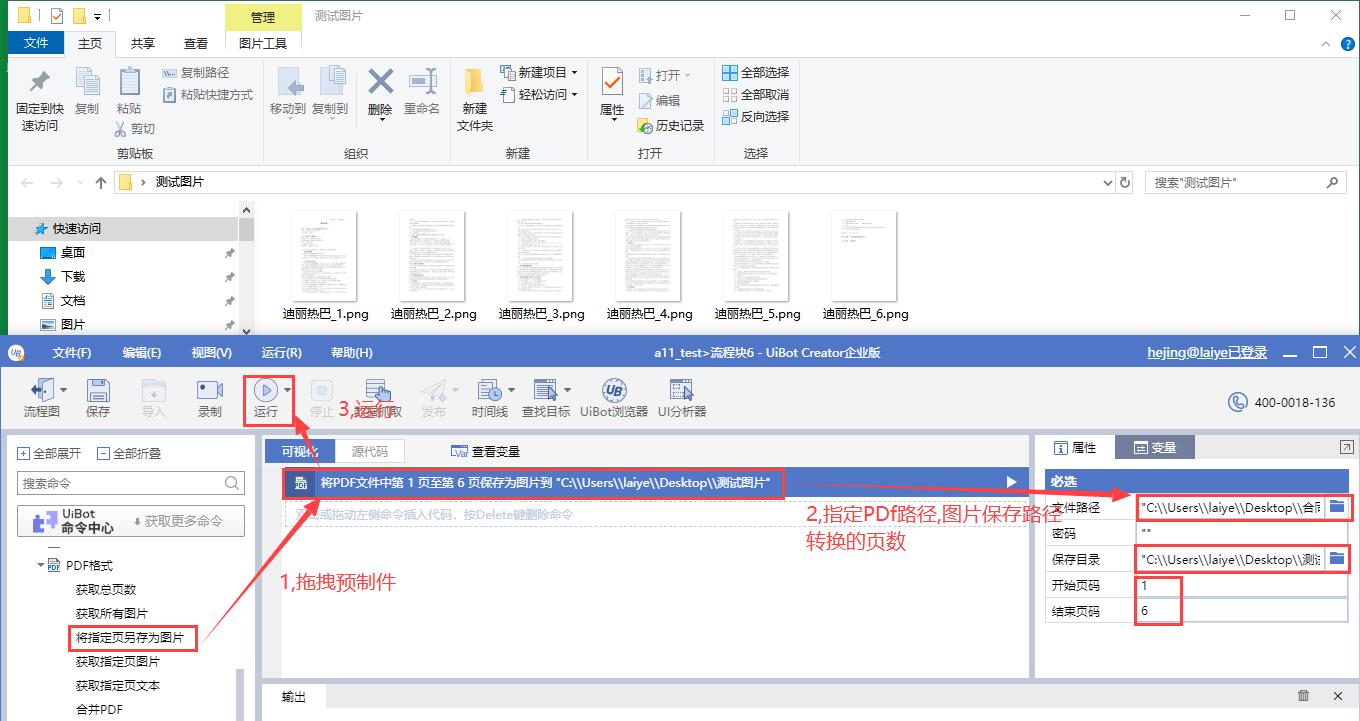Open the 编辑(E) menu

(x=141, y=352)
